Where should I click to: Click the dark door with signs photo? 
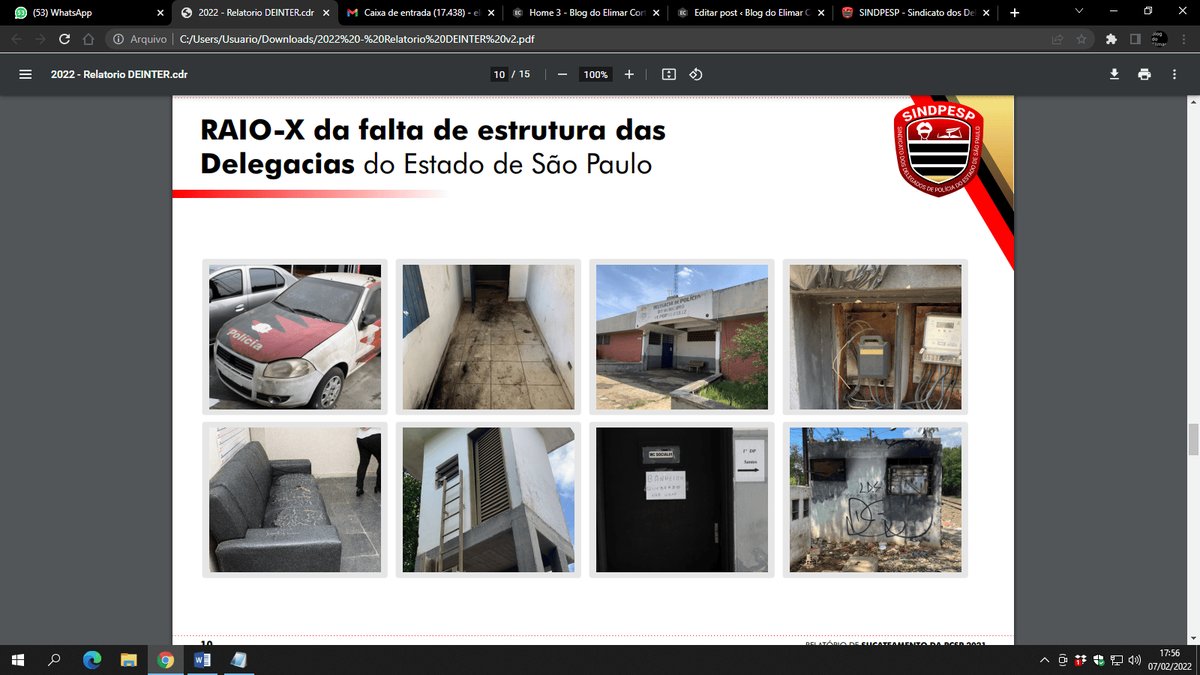[682, 500]
